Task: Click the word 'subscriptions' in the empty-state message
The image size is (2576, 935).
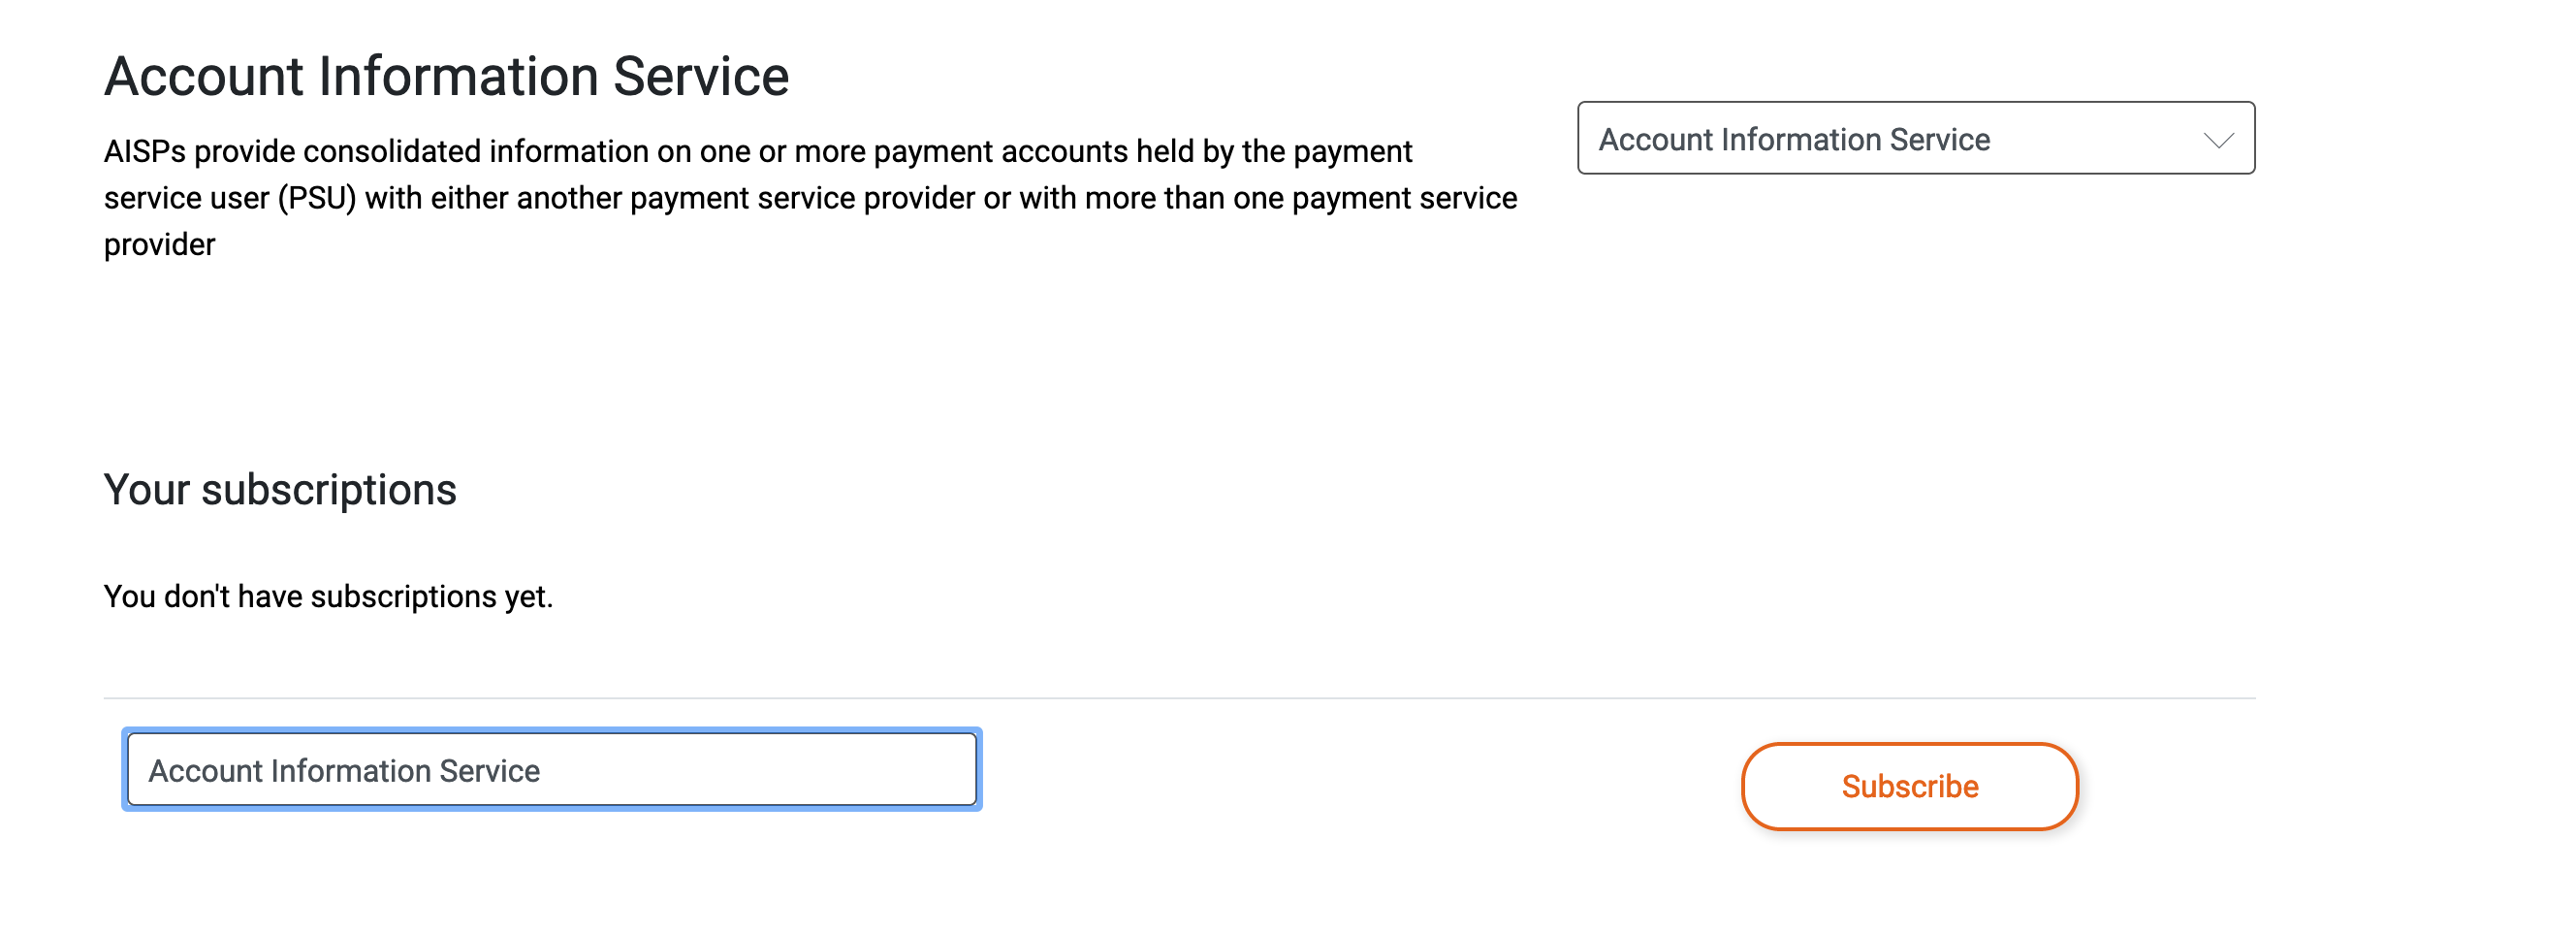Action: (403, 597)
